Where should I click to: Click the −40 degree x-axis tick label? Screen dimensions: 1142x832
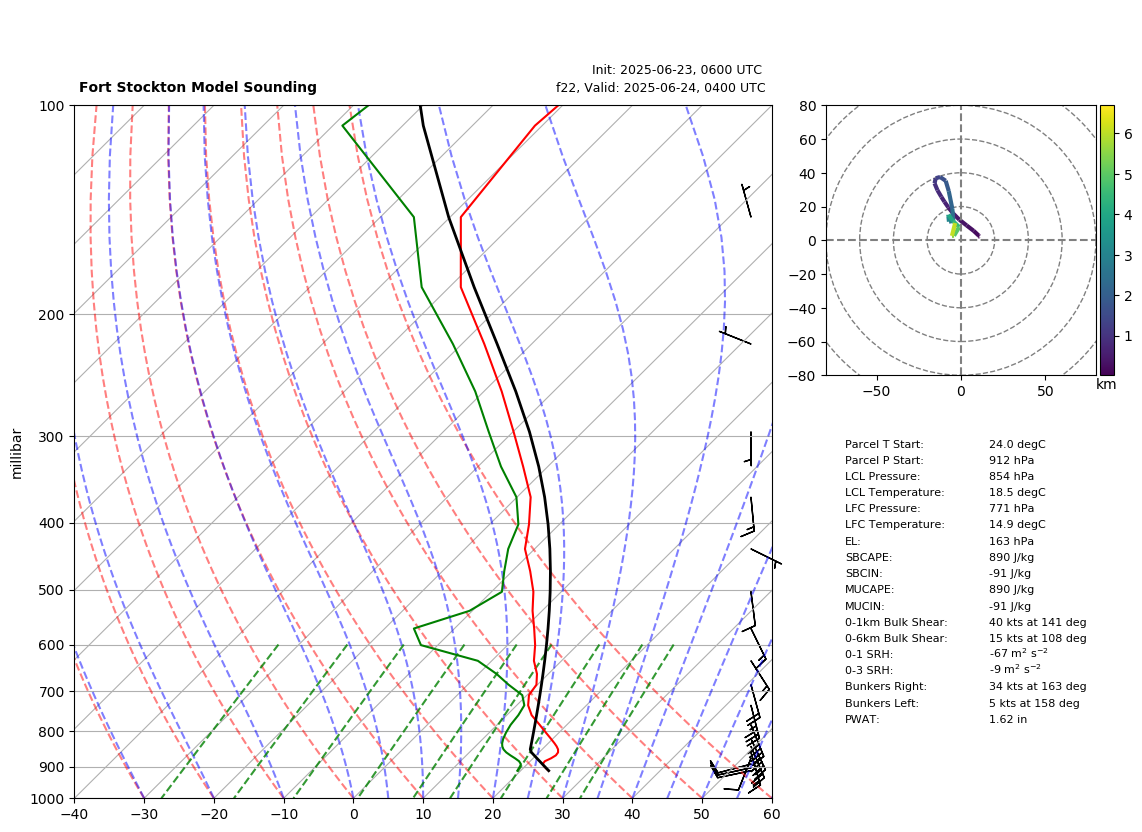74,814
